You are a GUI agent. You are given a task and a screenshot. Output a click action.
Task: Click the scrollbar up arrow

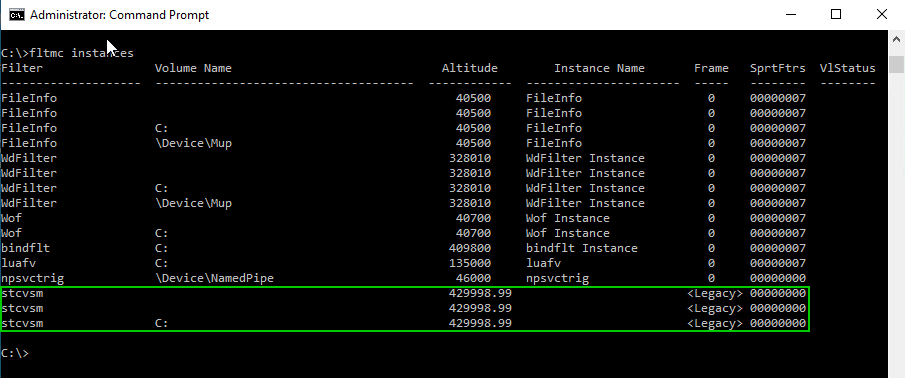tap(896, 39)
